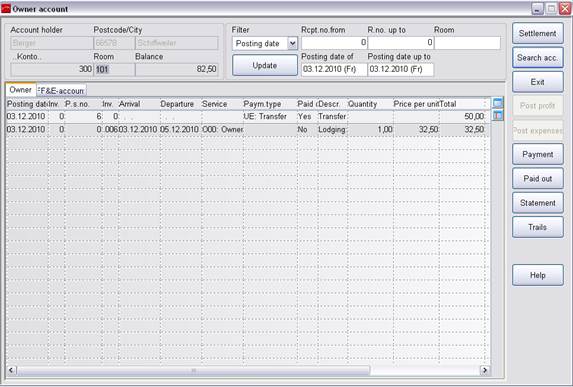573x387 pixels.
Task: Click the P.s.no. column header
Action: pyautogui.click(x=83, y=104)
